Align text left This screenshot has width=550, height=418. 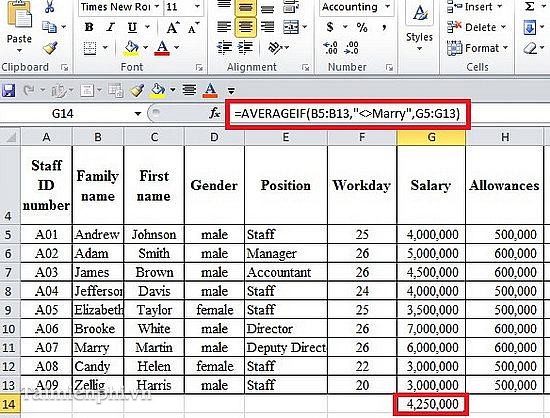pyautogui.click(x=224, y=27)
